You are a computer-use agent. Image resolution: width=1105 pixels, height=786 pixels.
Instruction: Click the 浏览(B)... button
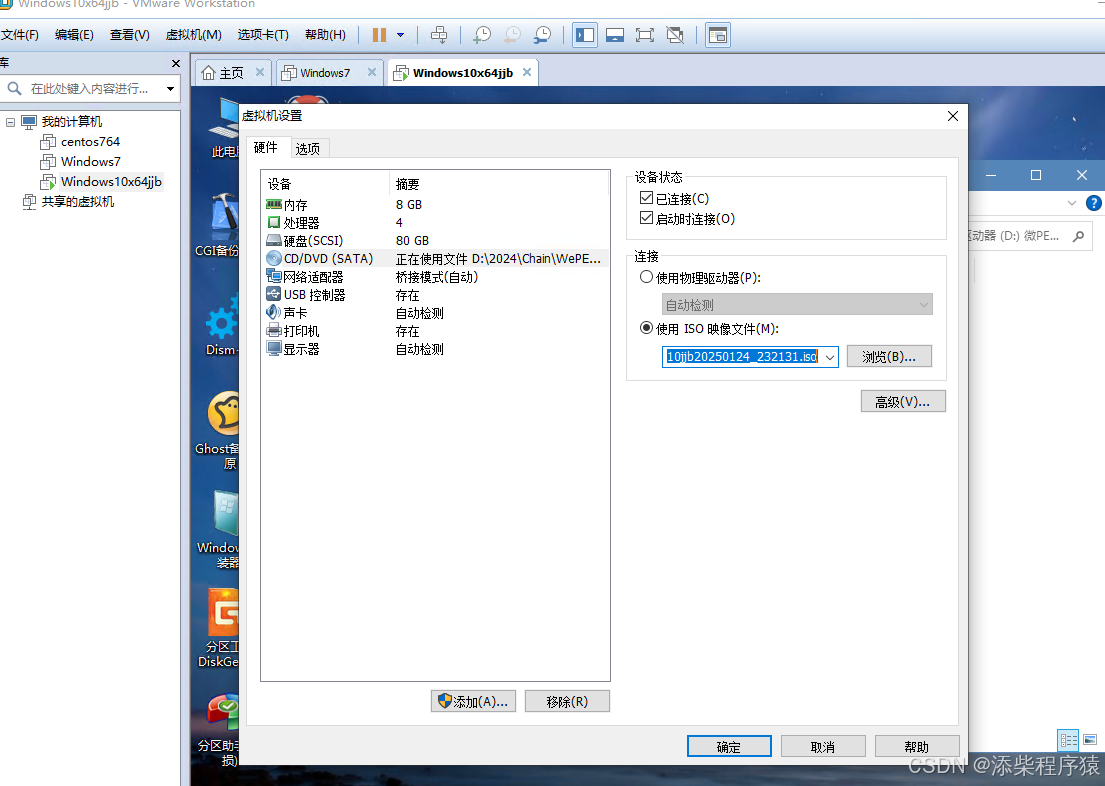pyautogui.click(x=889, y=357)
